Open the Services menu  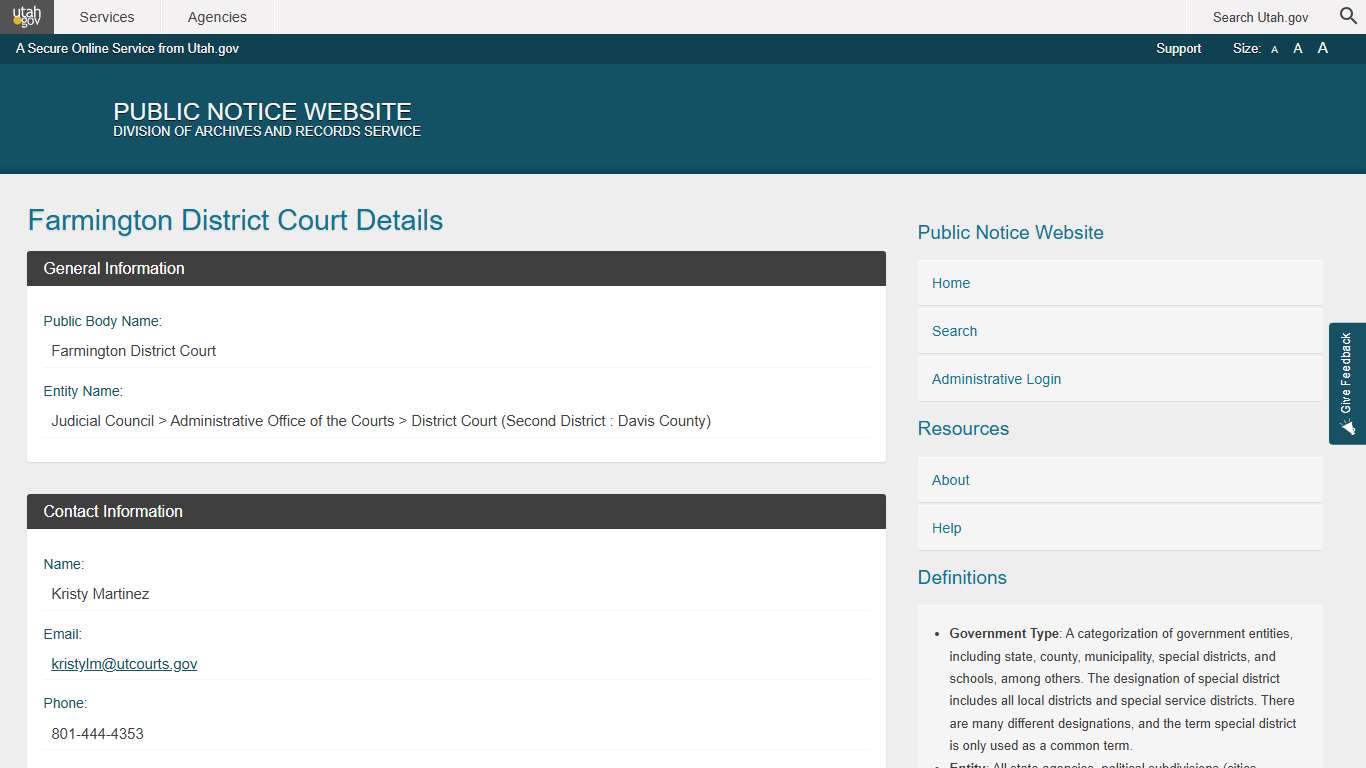pos(106,17)
